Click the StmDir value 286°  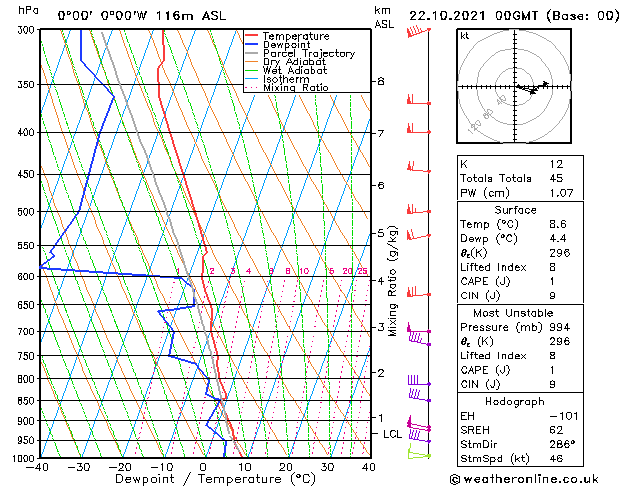(x=562, y=444)
